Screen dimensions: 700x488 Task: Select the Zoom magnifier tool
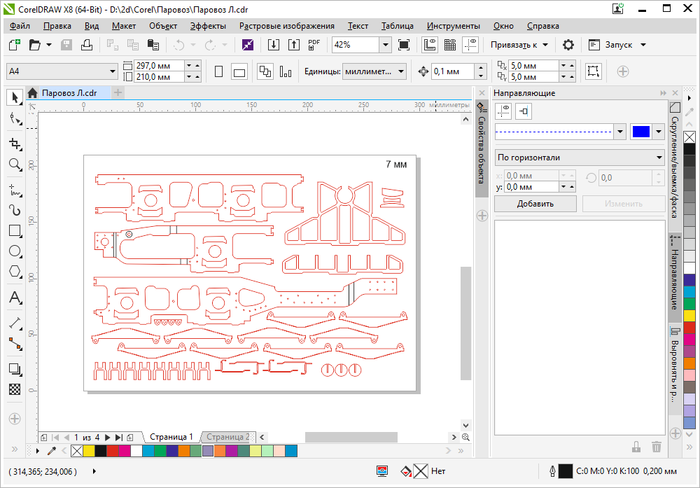tap(15, 164)
